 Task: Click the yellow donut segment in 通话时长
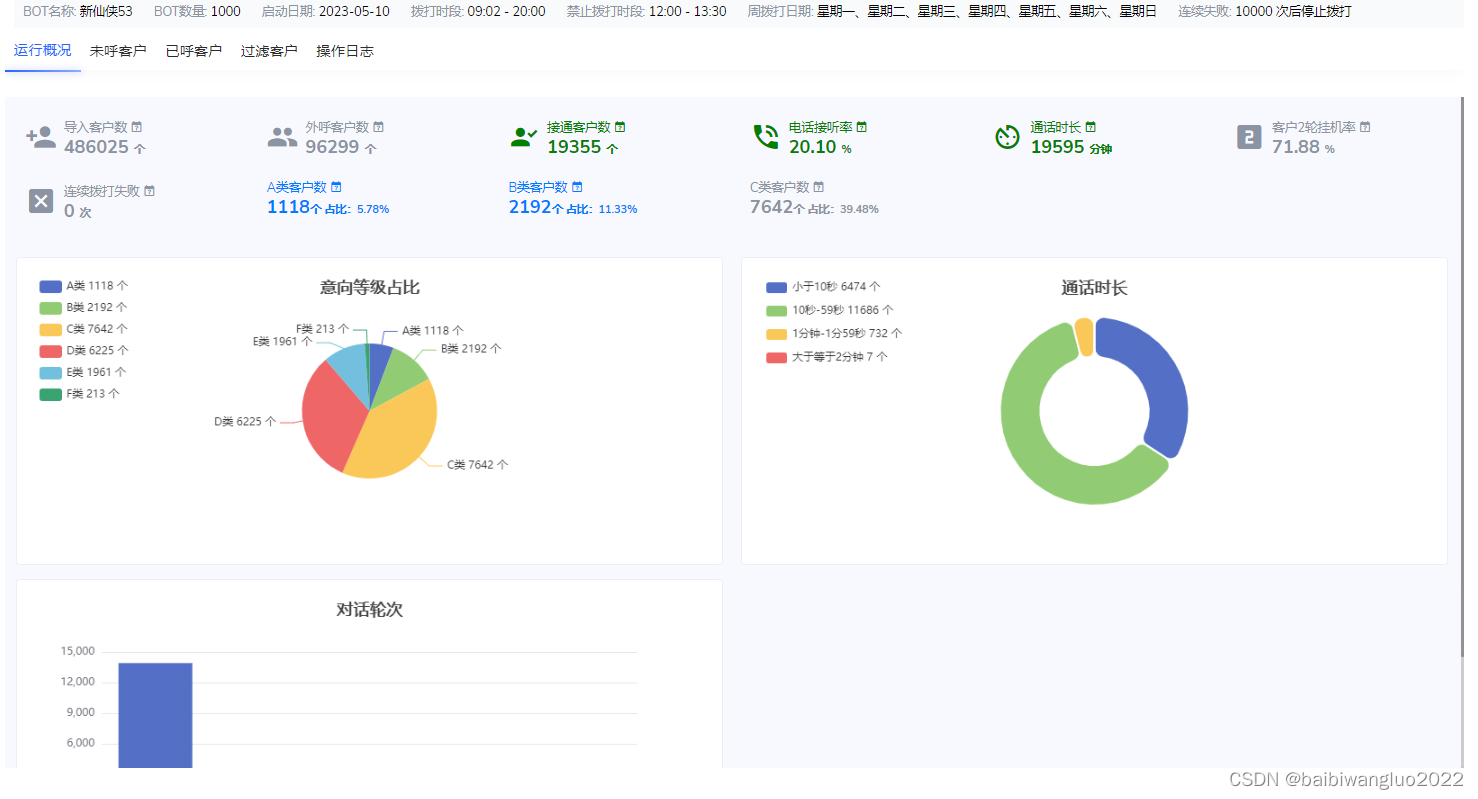coord(1084,337)
